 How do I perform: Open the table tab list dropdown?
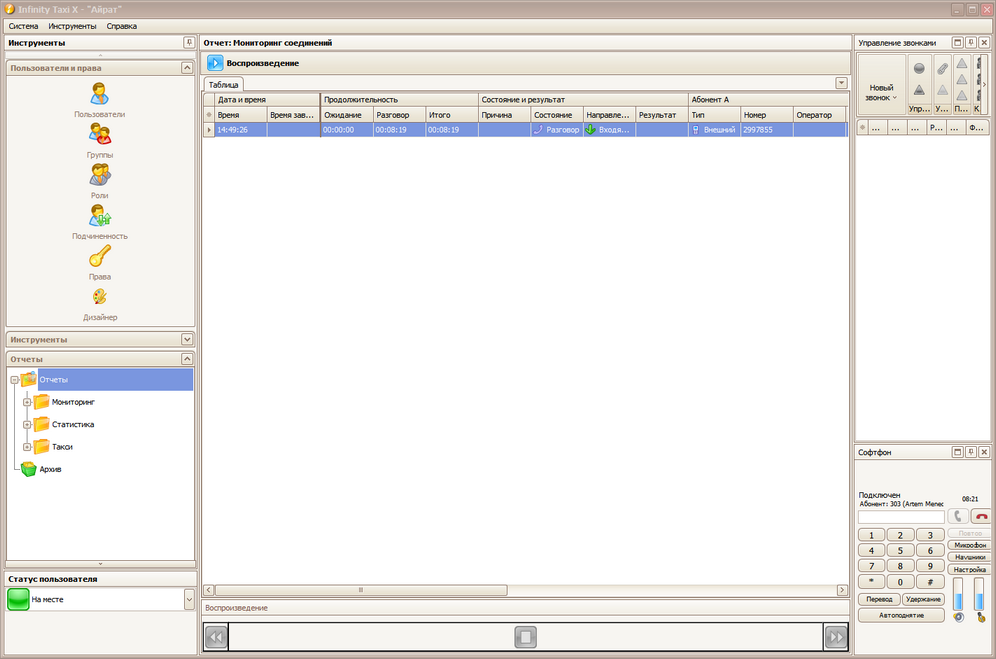pos(841,83)
